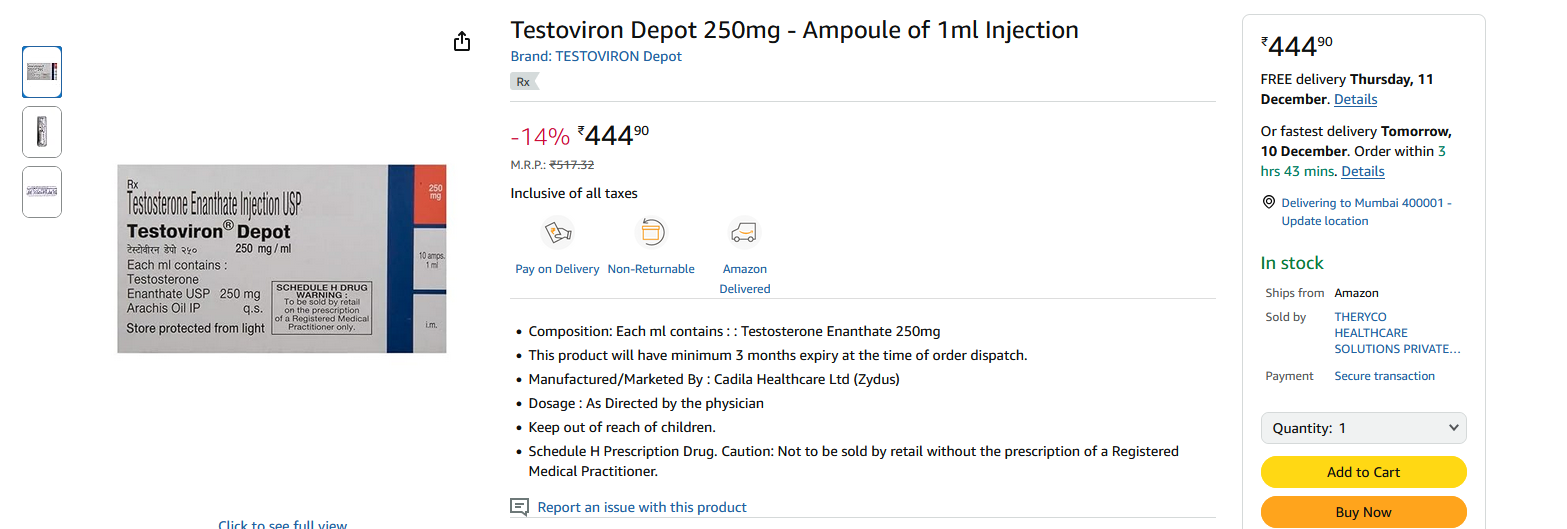The height and width of the screenshot is (529, 1567).
Task: Select the first product thumbnail
Action: [x=42, y=72]
